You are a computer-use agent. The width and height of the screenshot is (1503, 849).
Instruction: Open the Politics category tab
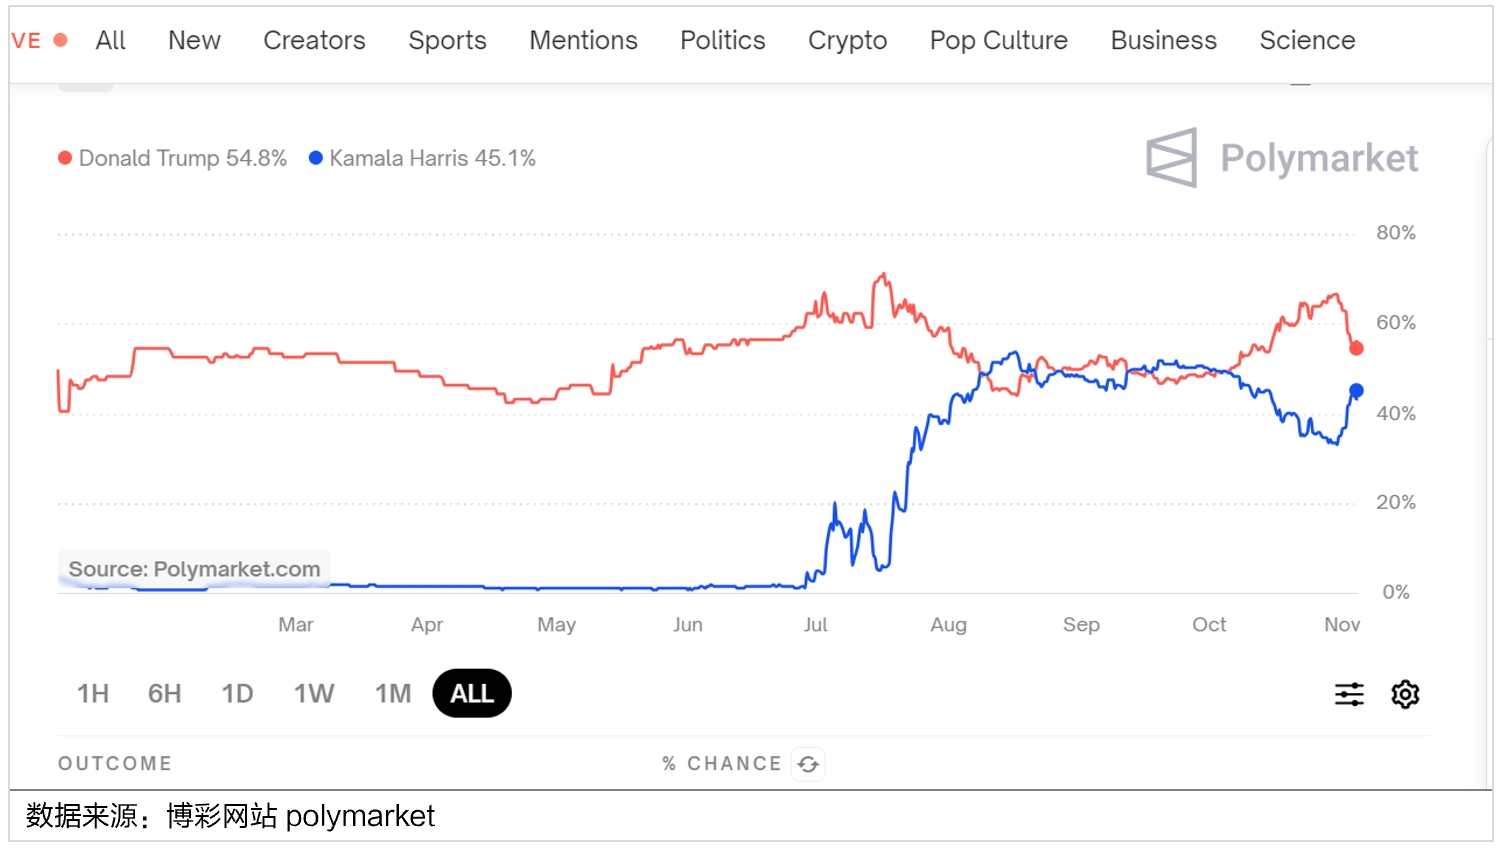pos(722,41)
